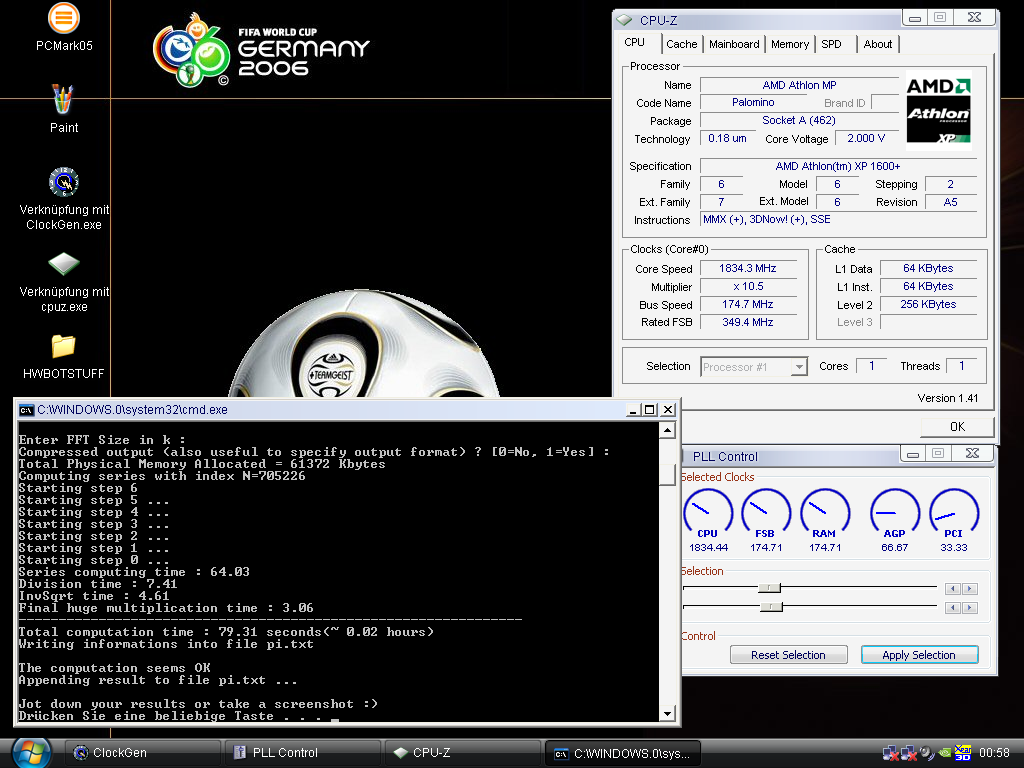Click the Technology value 0.18 um
Screen dimensions: 1024x768
727,138
